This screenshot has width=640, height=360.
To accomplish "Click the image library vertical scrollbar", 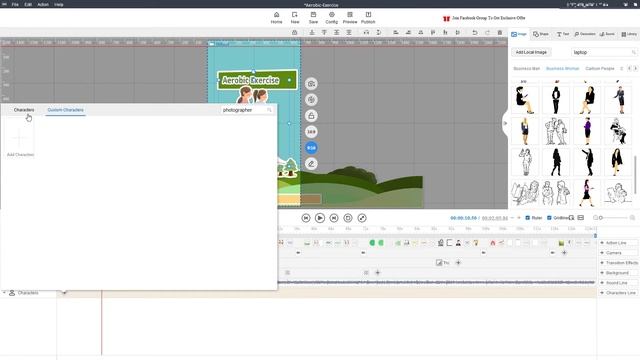I will pyautogui.click(x=636, y=175).
